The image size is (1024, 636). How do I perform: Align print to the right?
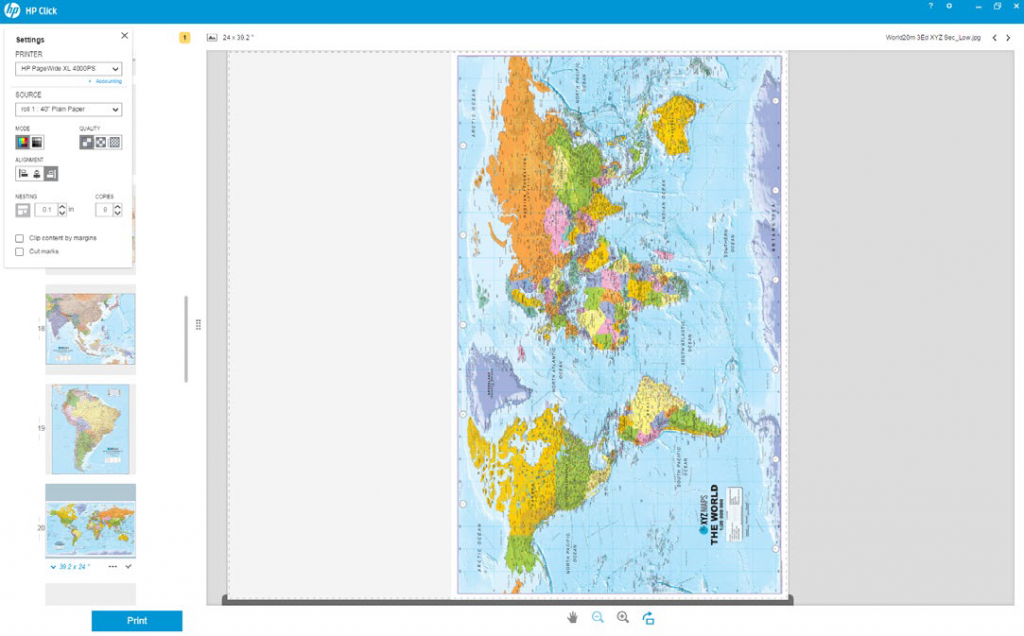(51, 174)
